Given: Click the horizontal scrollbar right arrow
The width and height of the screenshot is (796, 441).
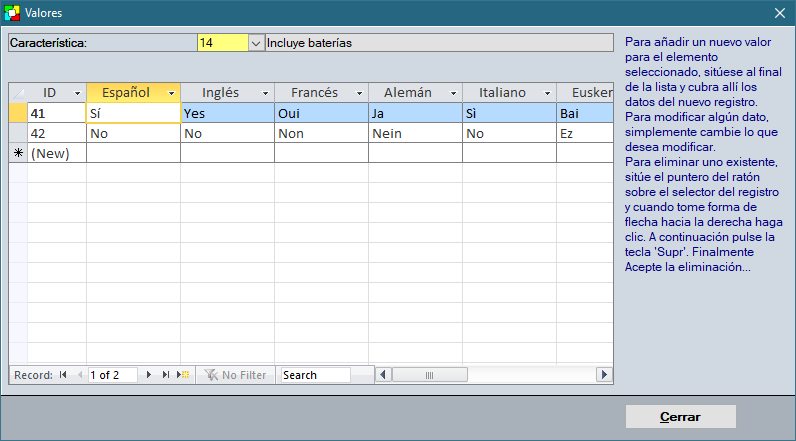Looking at the screenshot, I should click(x=603, y=375).
